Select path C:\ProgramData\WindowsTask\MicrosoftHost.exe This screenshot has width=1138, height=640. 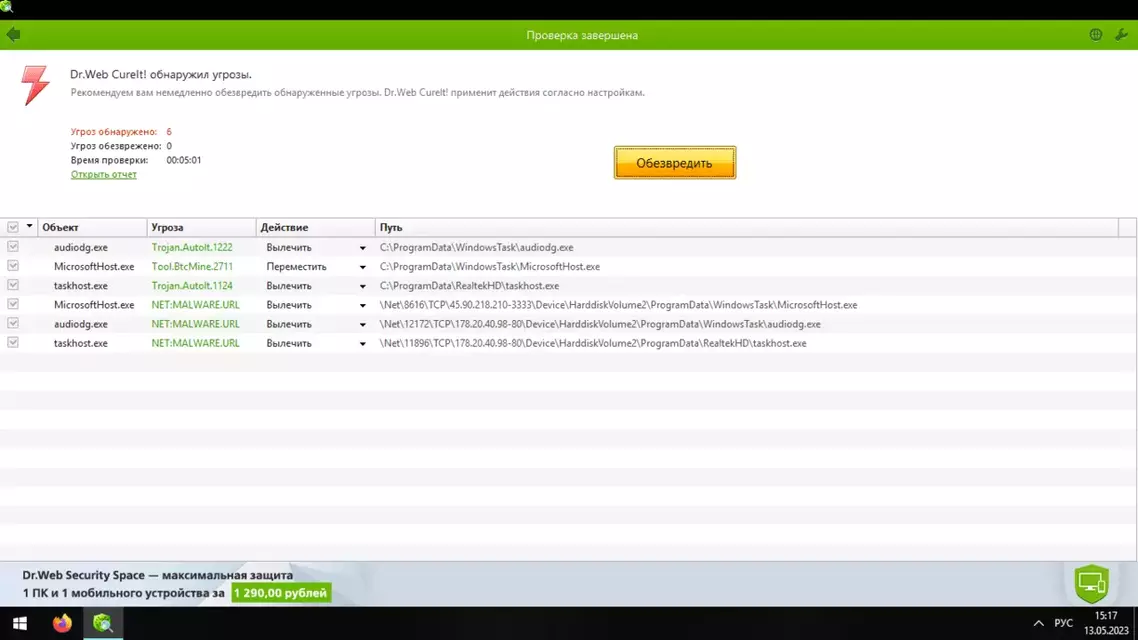point(489,266)
